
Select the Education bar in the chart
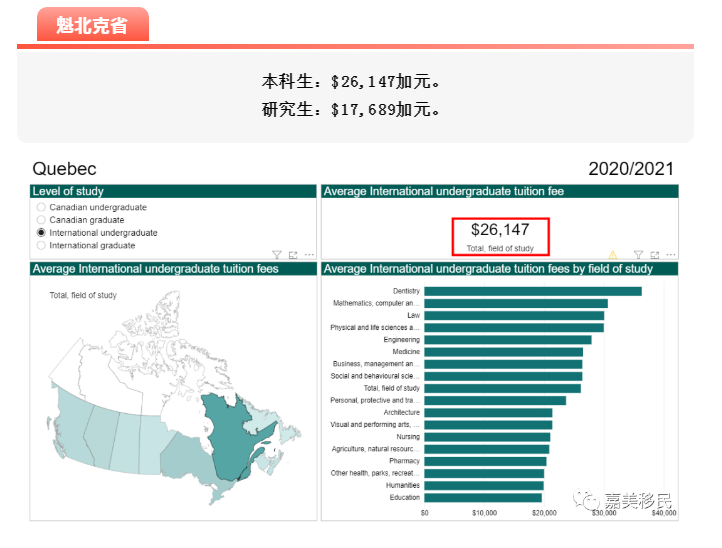click(482, 497)
